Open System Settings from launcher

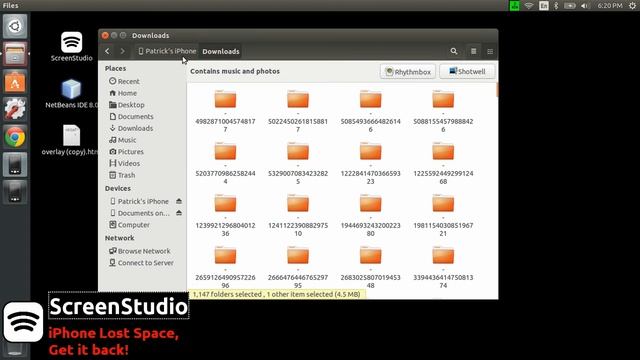pyautogui.click(x=15, y=109)
